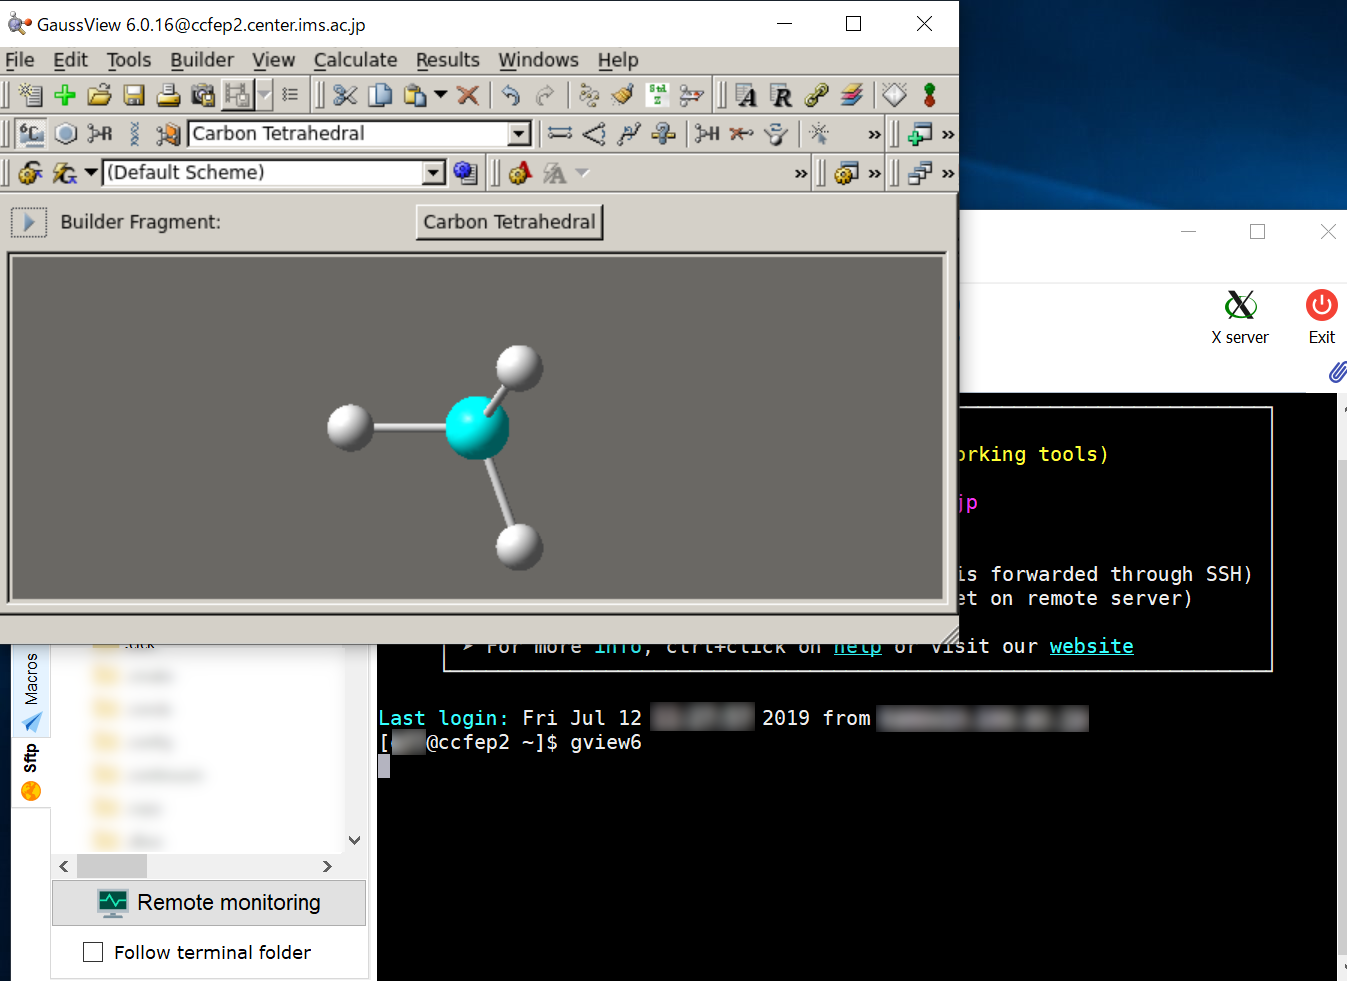Image resolution: width=1347 pixels, height=981 pixels.
Task: Activate the atom selection cursor tool
Action: (819, 134)
